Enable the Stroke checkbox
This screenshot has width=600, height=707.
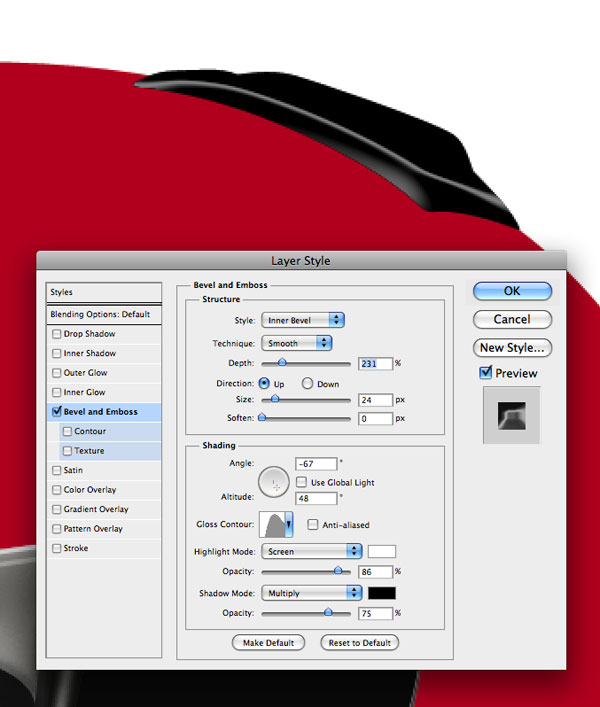pos(56,548)
